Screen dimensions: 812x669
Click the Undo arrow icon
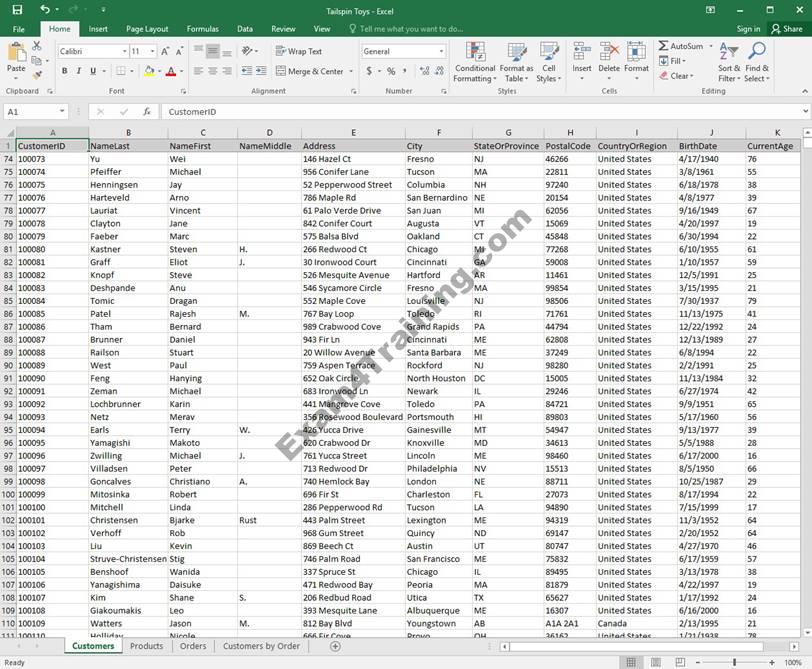point(44,9)
